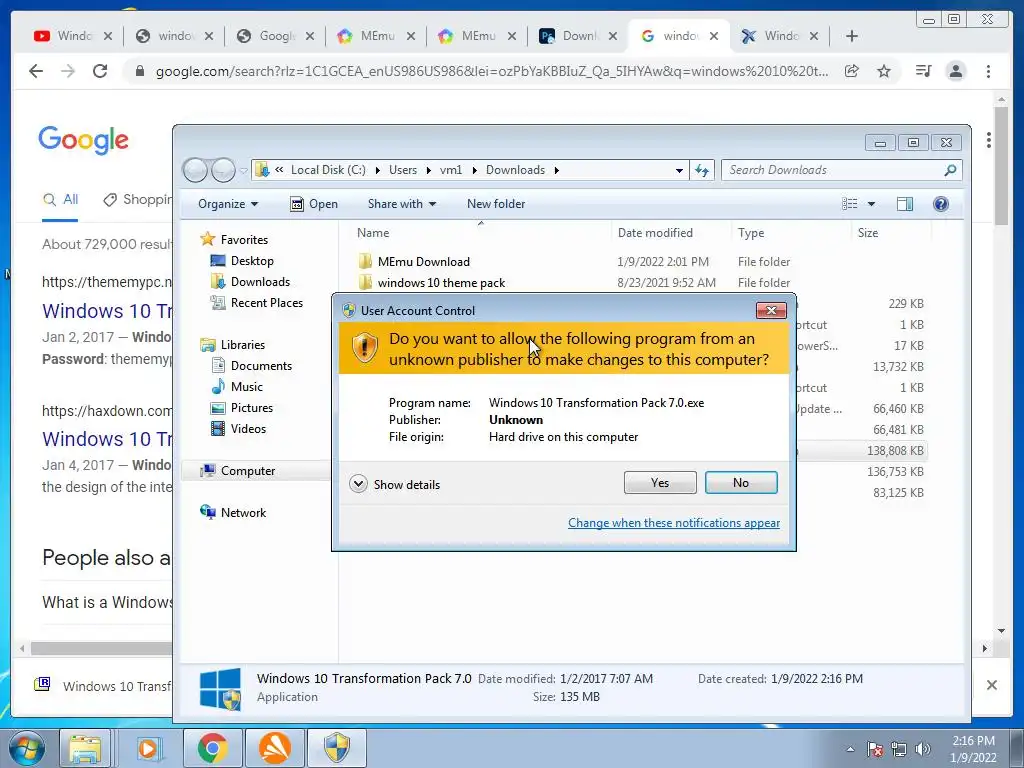Click the volume icon in system tray
The width and height of the screenshot is (1024, 768).
tap(922, 749)
